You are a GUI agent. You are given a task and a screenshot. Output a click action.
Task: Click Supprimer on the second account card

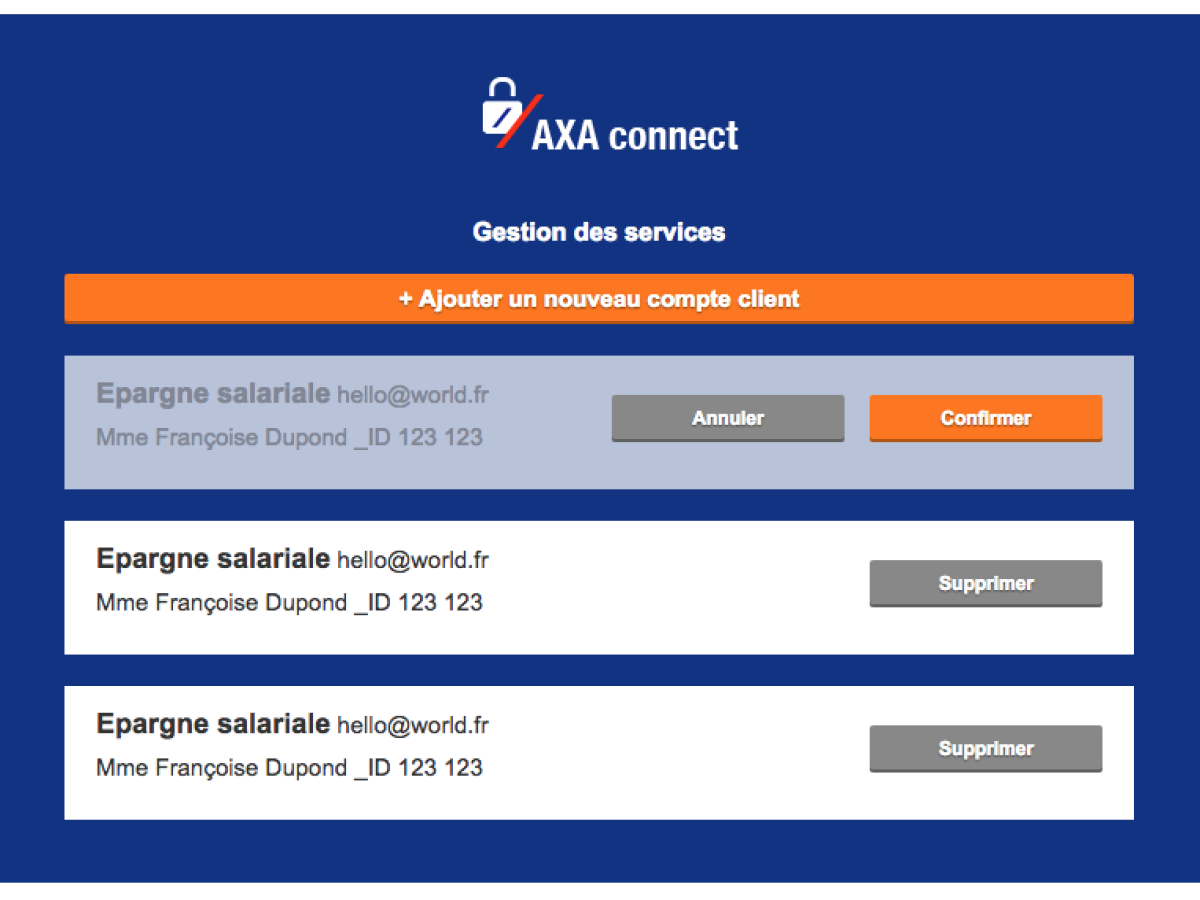[x=986, y=583]
